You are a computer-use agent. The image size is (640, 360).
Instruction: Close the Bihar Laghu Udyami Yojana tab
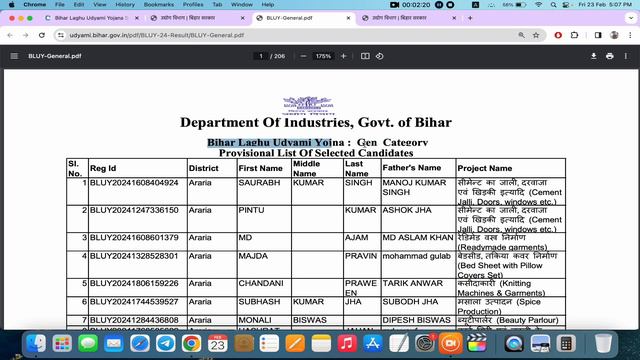137,18
